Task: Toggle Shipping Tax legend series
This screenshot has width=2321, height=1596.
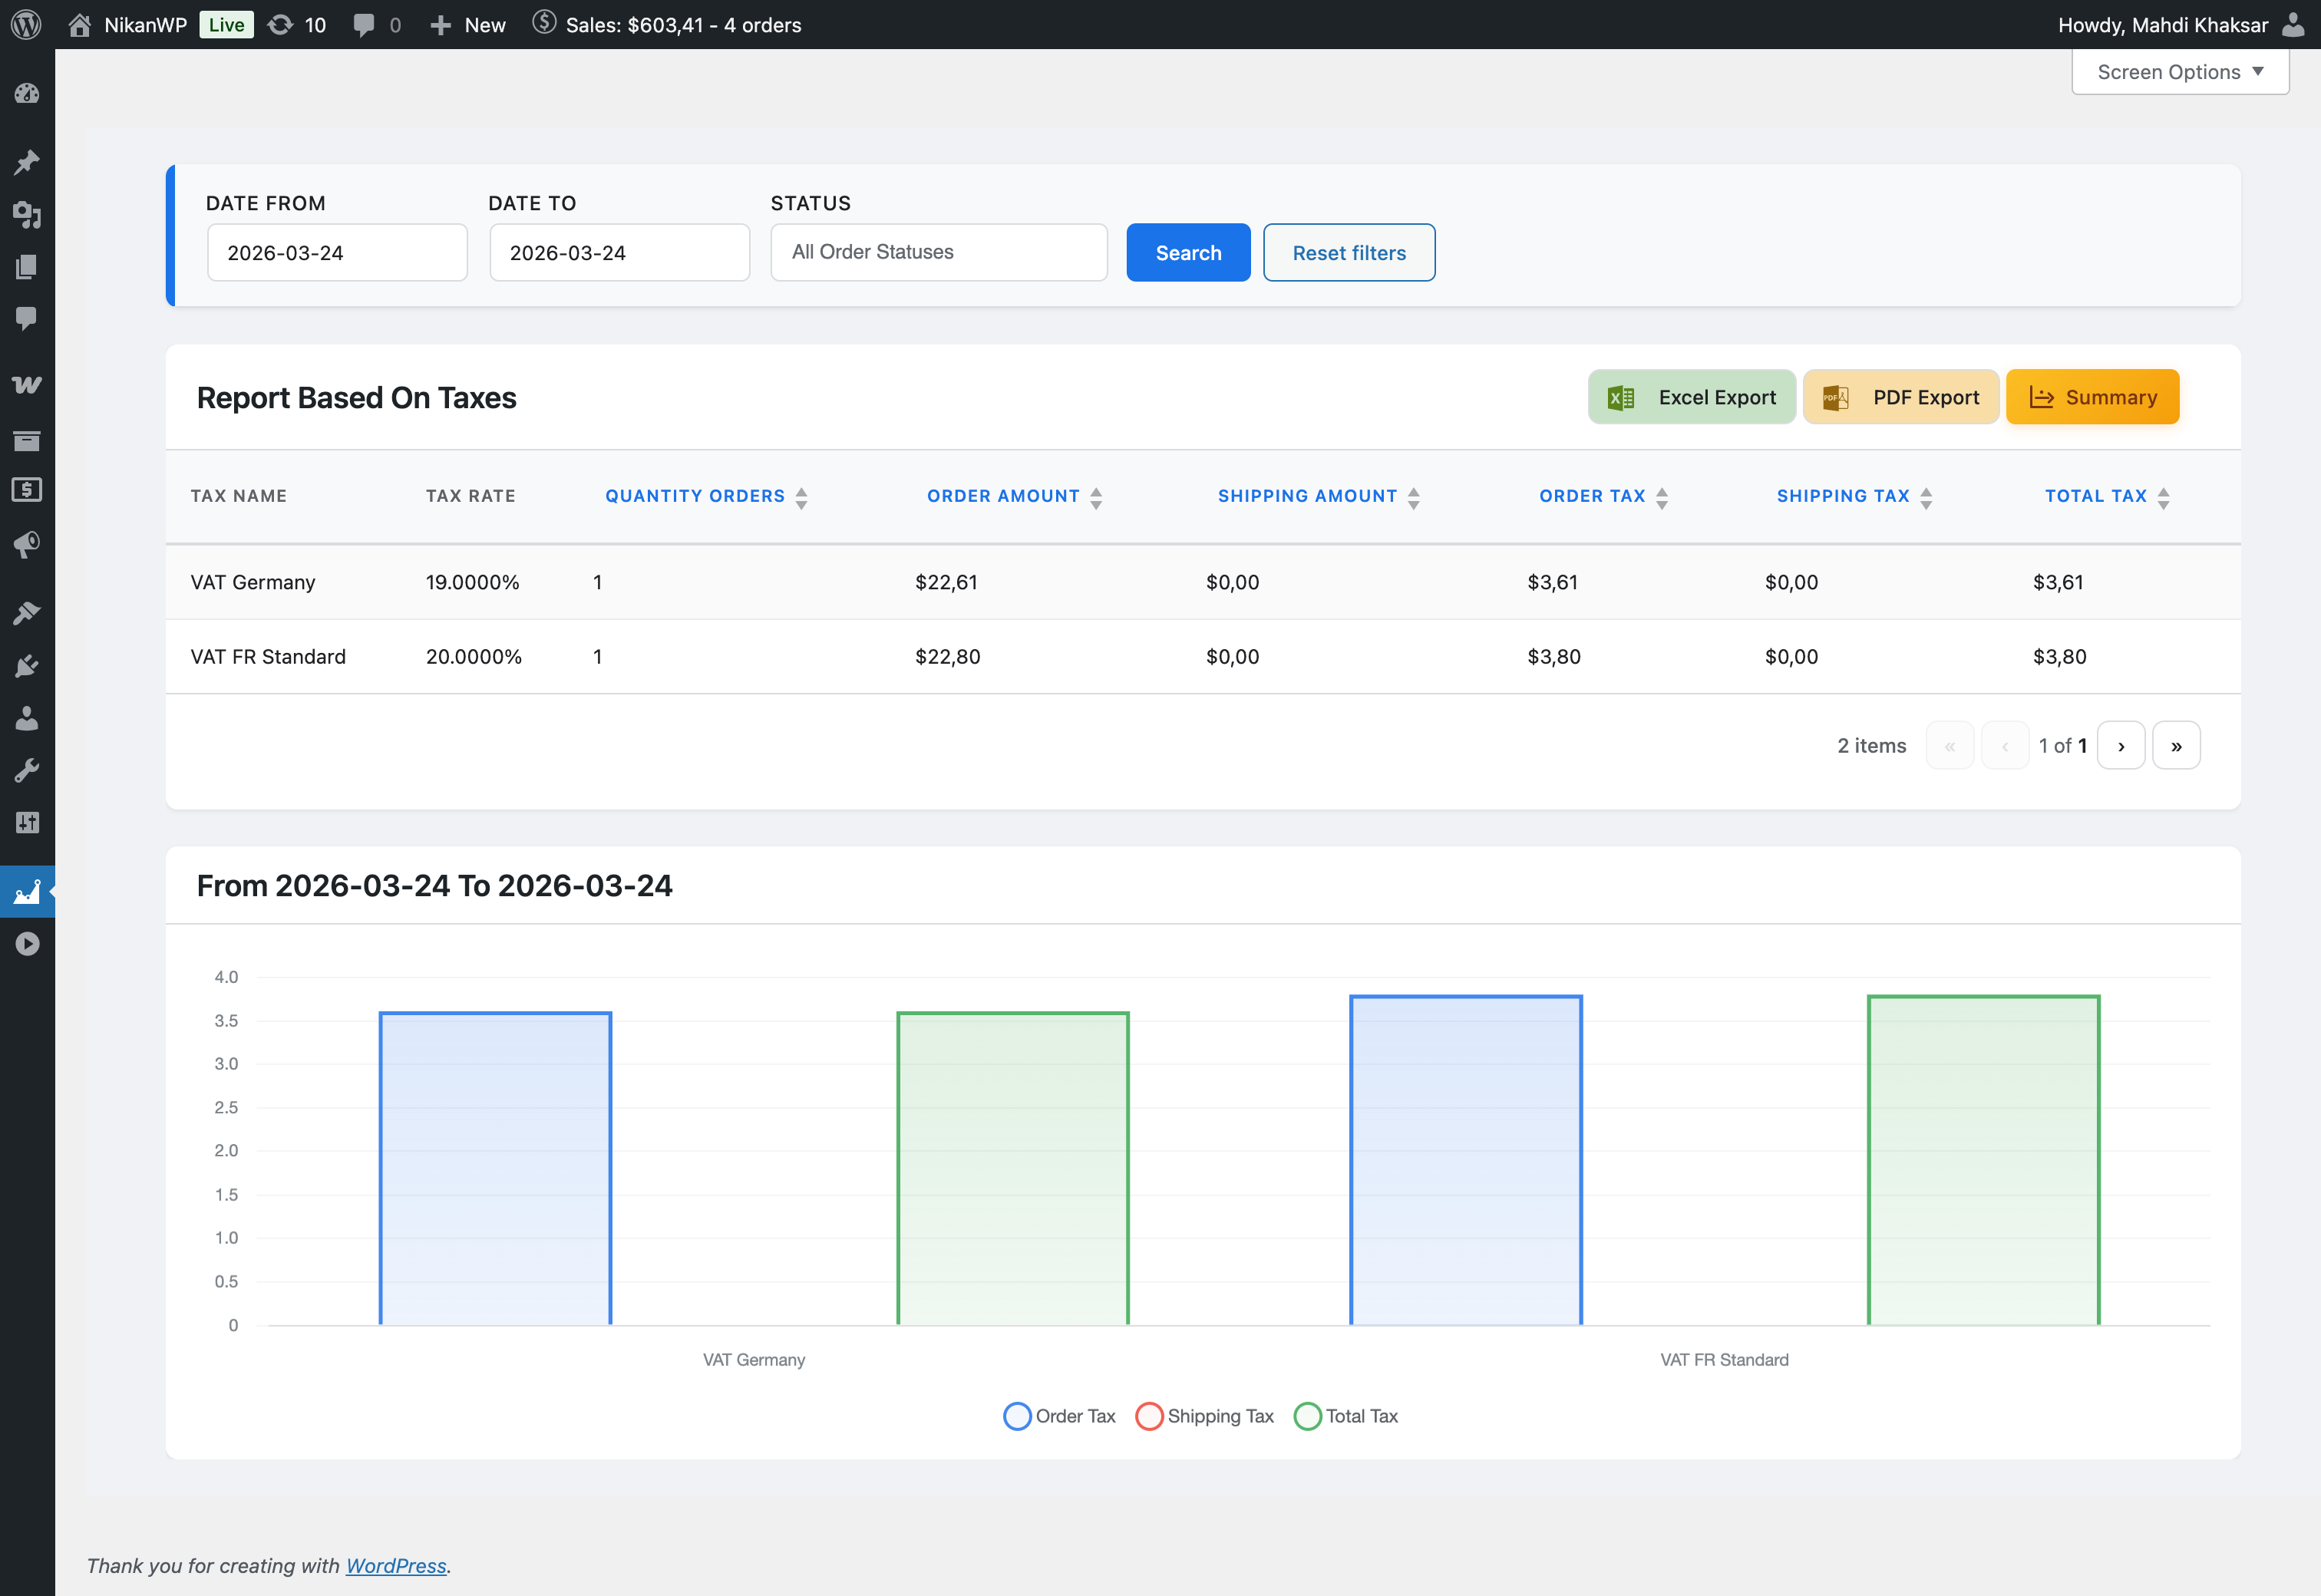Action: pos(1204,1416)
